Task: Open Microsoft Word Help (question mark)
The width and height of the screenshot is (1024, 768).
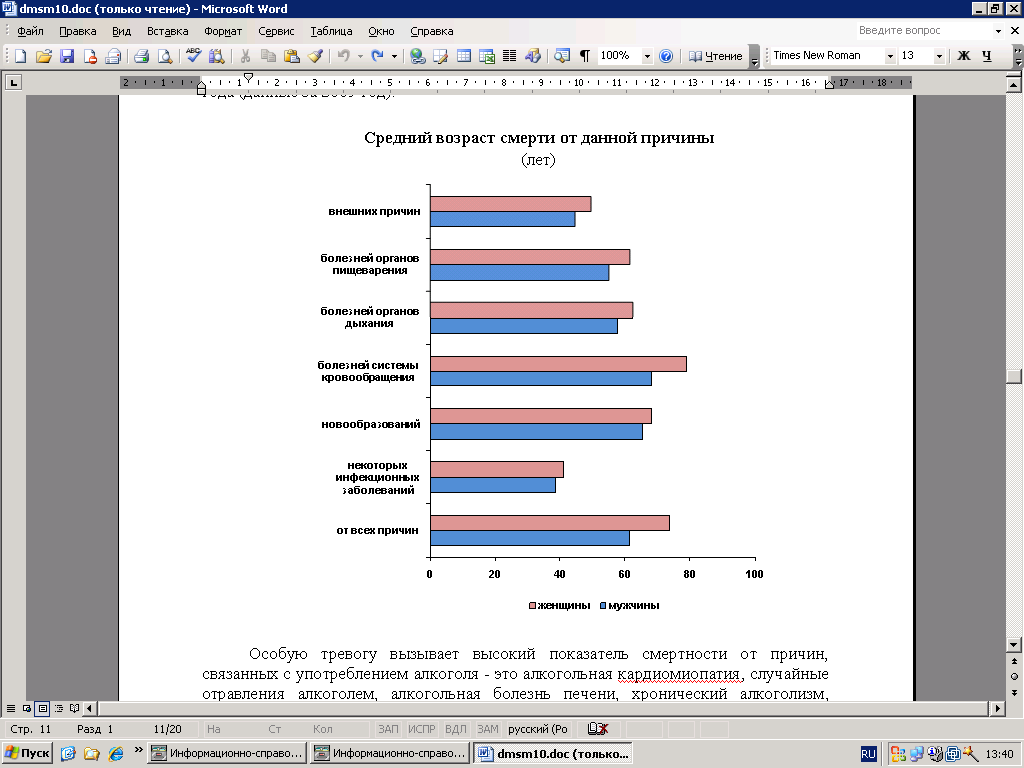Action: (x=665, y=56)
